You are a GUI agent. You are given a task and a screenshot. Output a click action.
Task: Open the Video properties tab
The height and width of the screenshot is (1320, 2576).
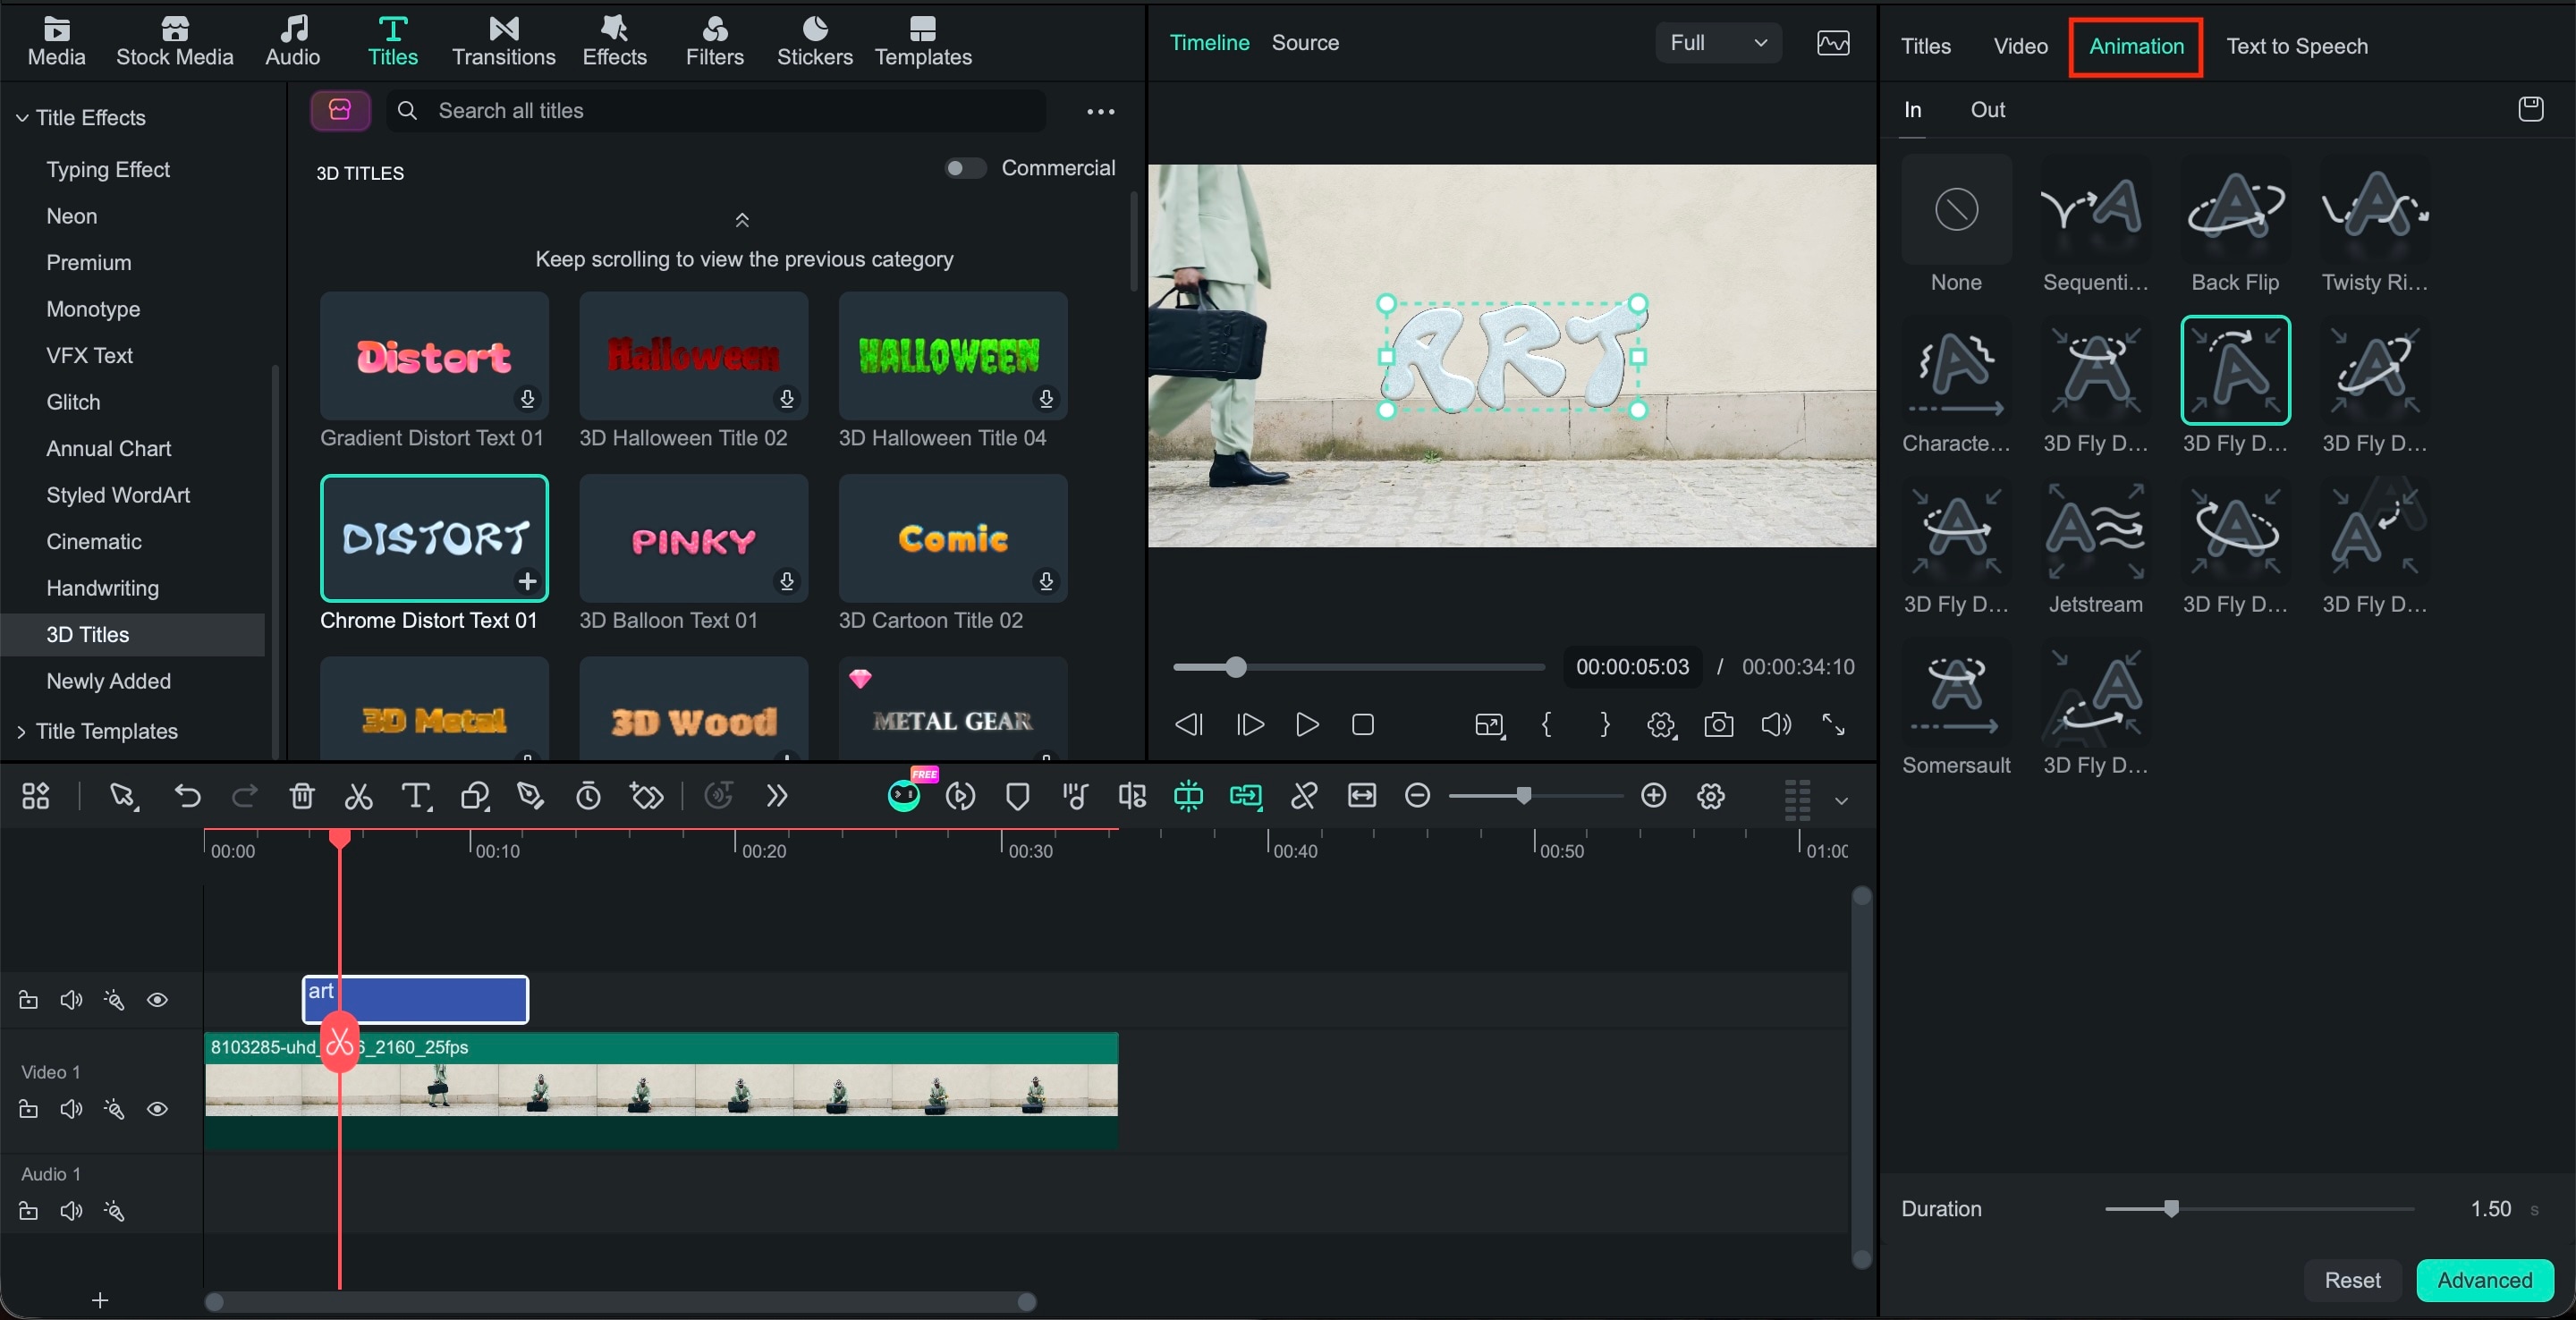pyautogui.click(x=2020, y=46)
